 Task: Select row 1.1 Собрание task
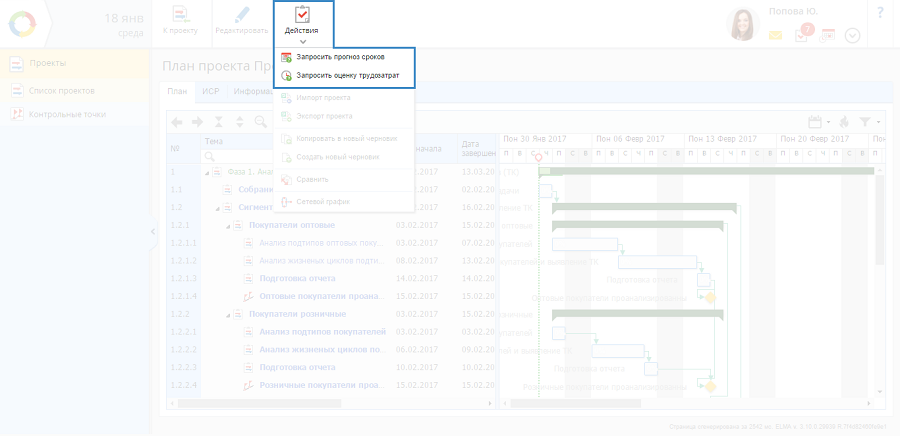pyautogui.click(x=331, y=189)
